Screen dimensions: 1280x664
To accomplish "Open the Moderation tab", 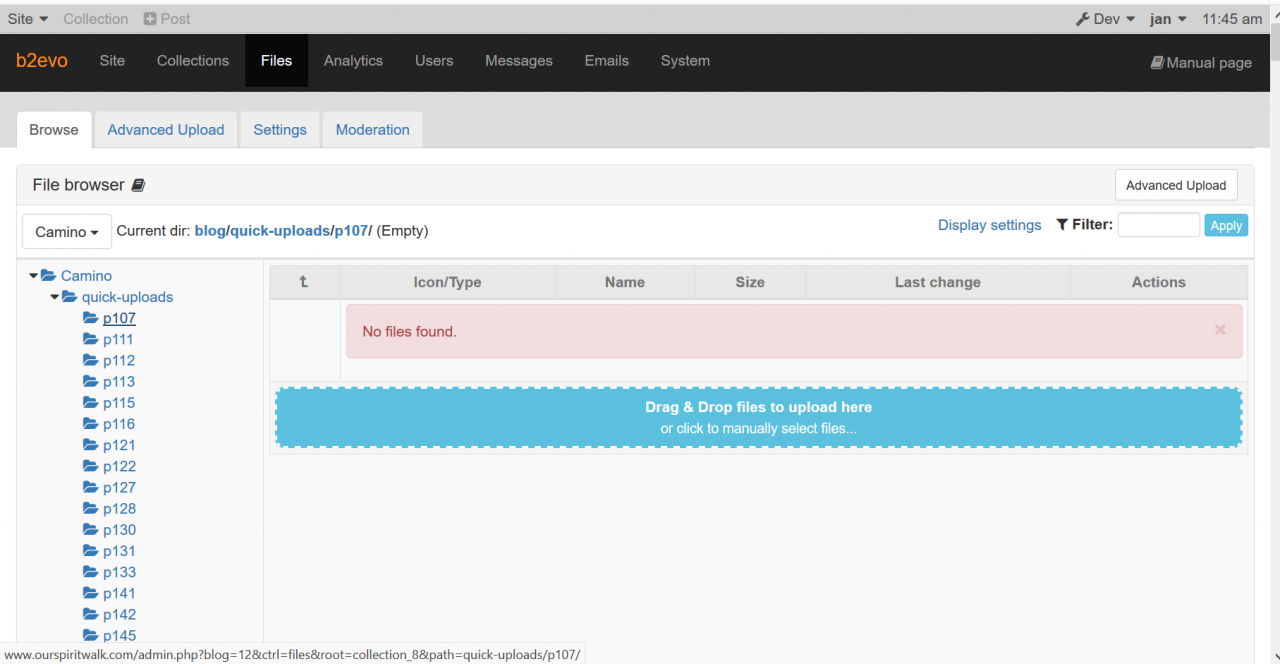I will point(373,130).
